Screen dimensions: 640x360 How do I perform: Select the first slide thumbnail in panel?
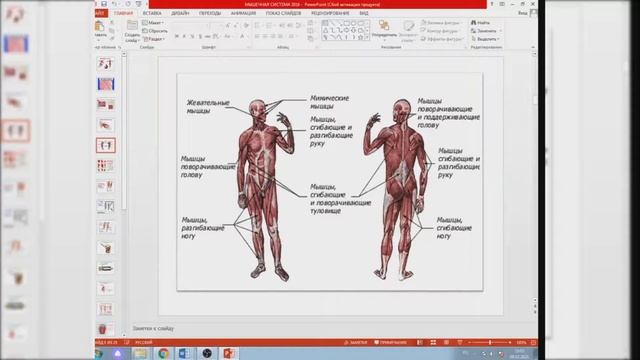106,64
